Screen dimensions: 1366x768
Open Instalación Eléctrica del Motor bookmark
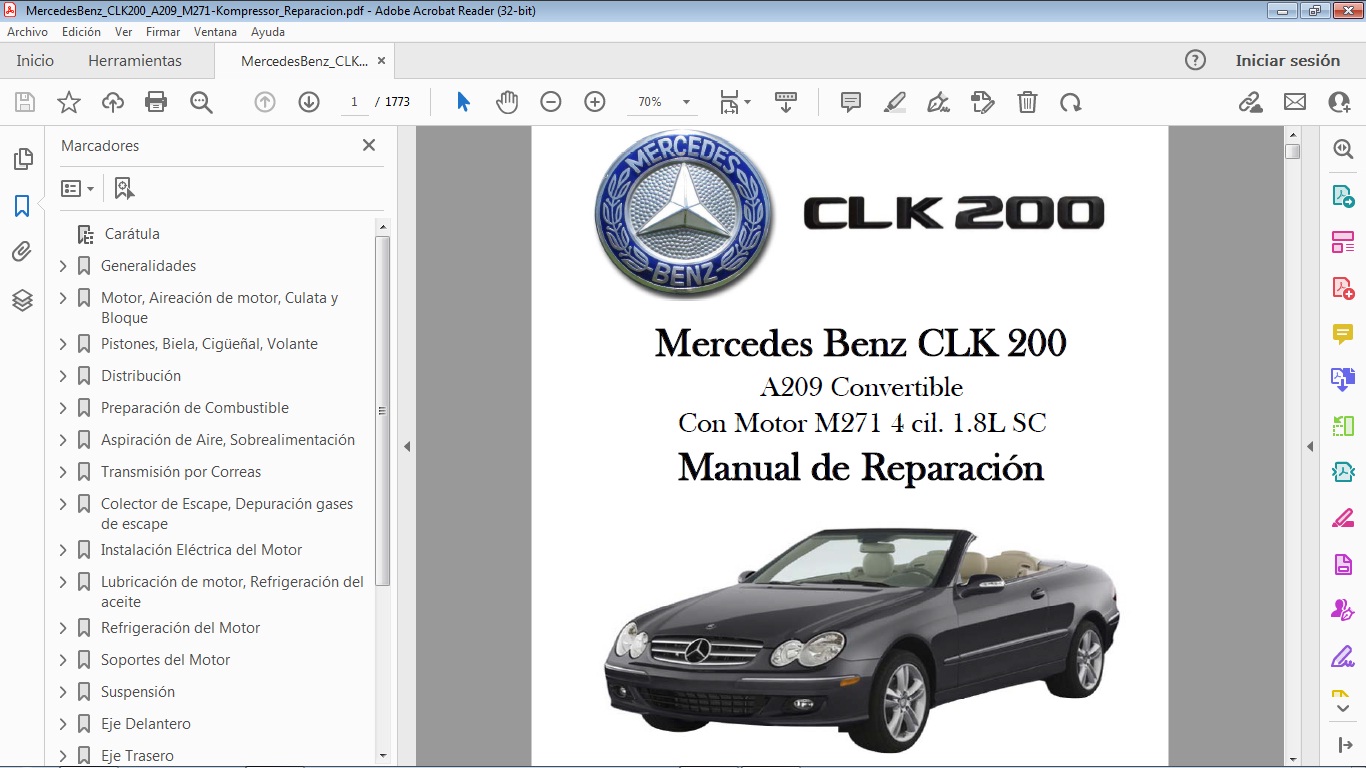tap(201, 550)
